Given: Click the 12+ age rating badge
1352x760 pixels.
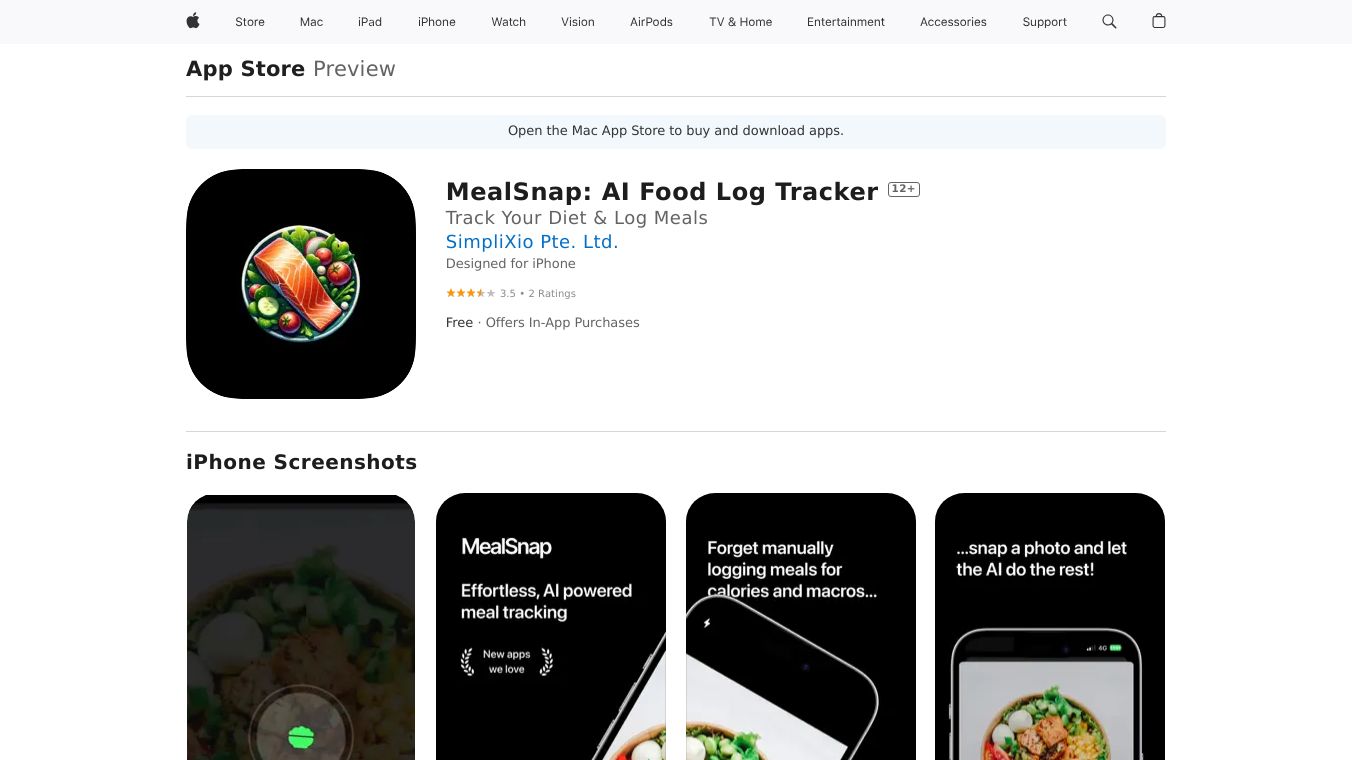Looking at the screenshot, I should [x=904, y=189].
